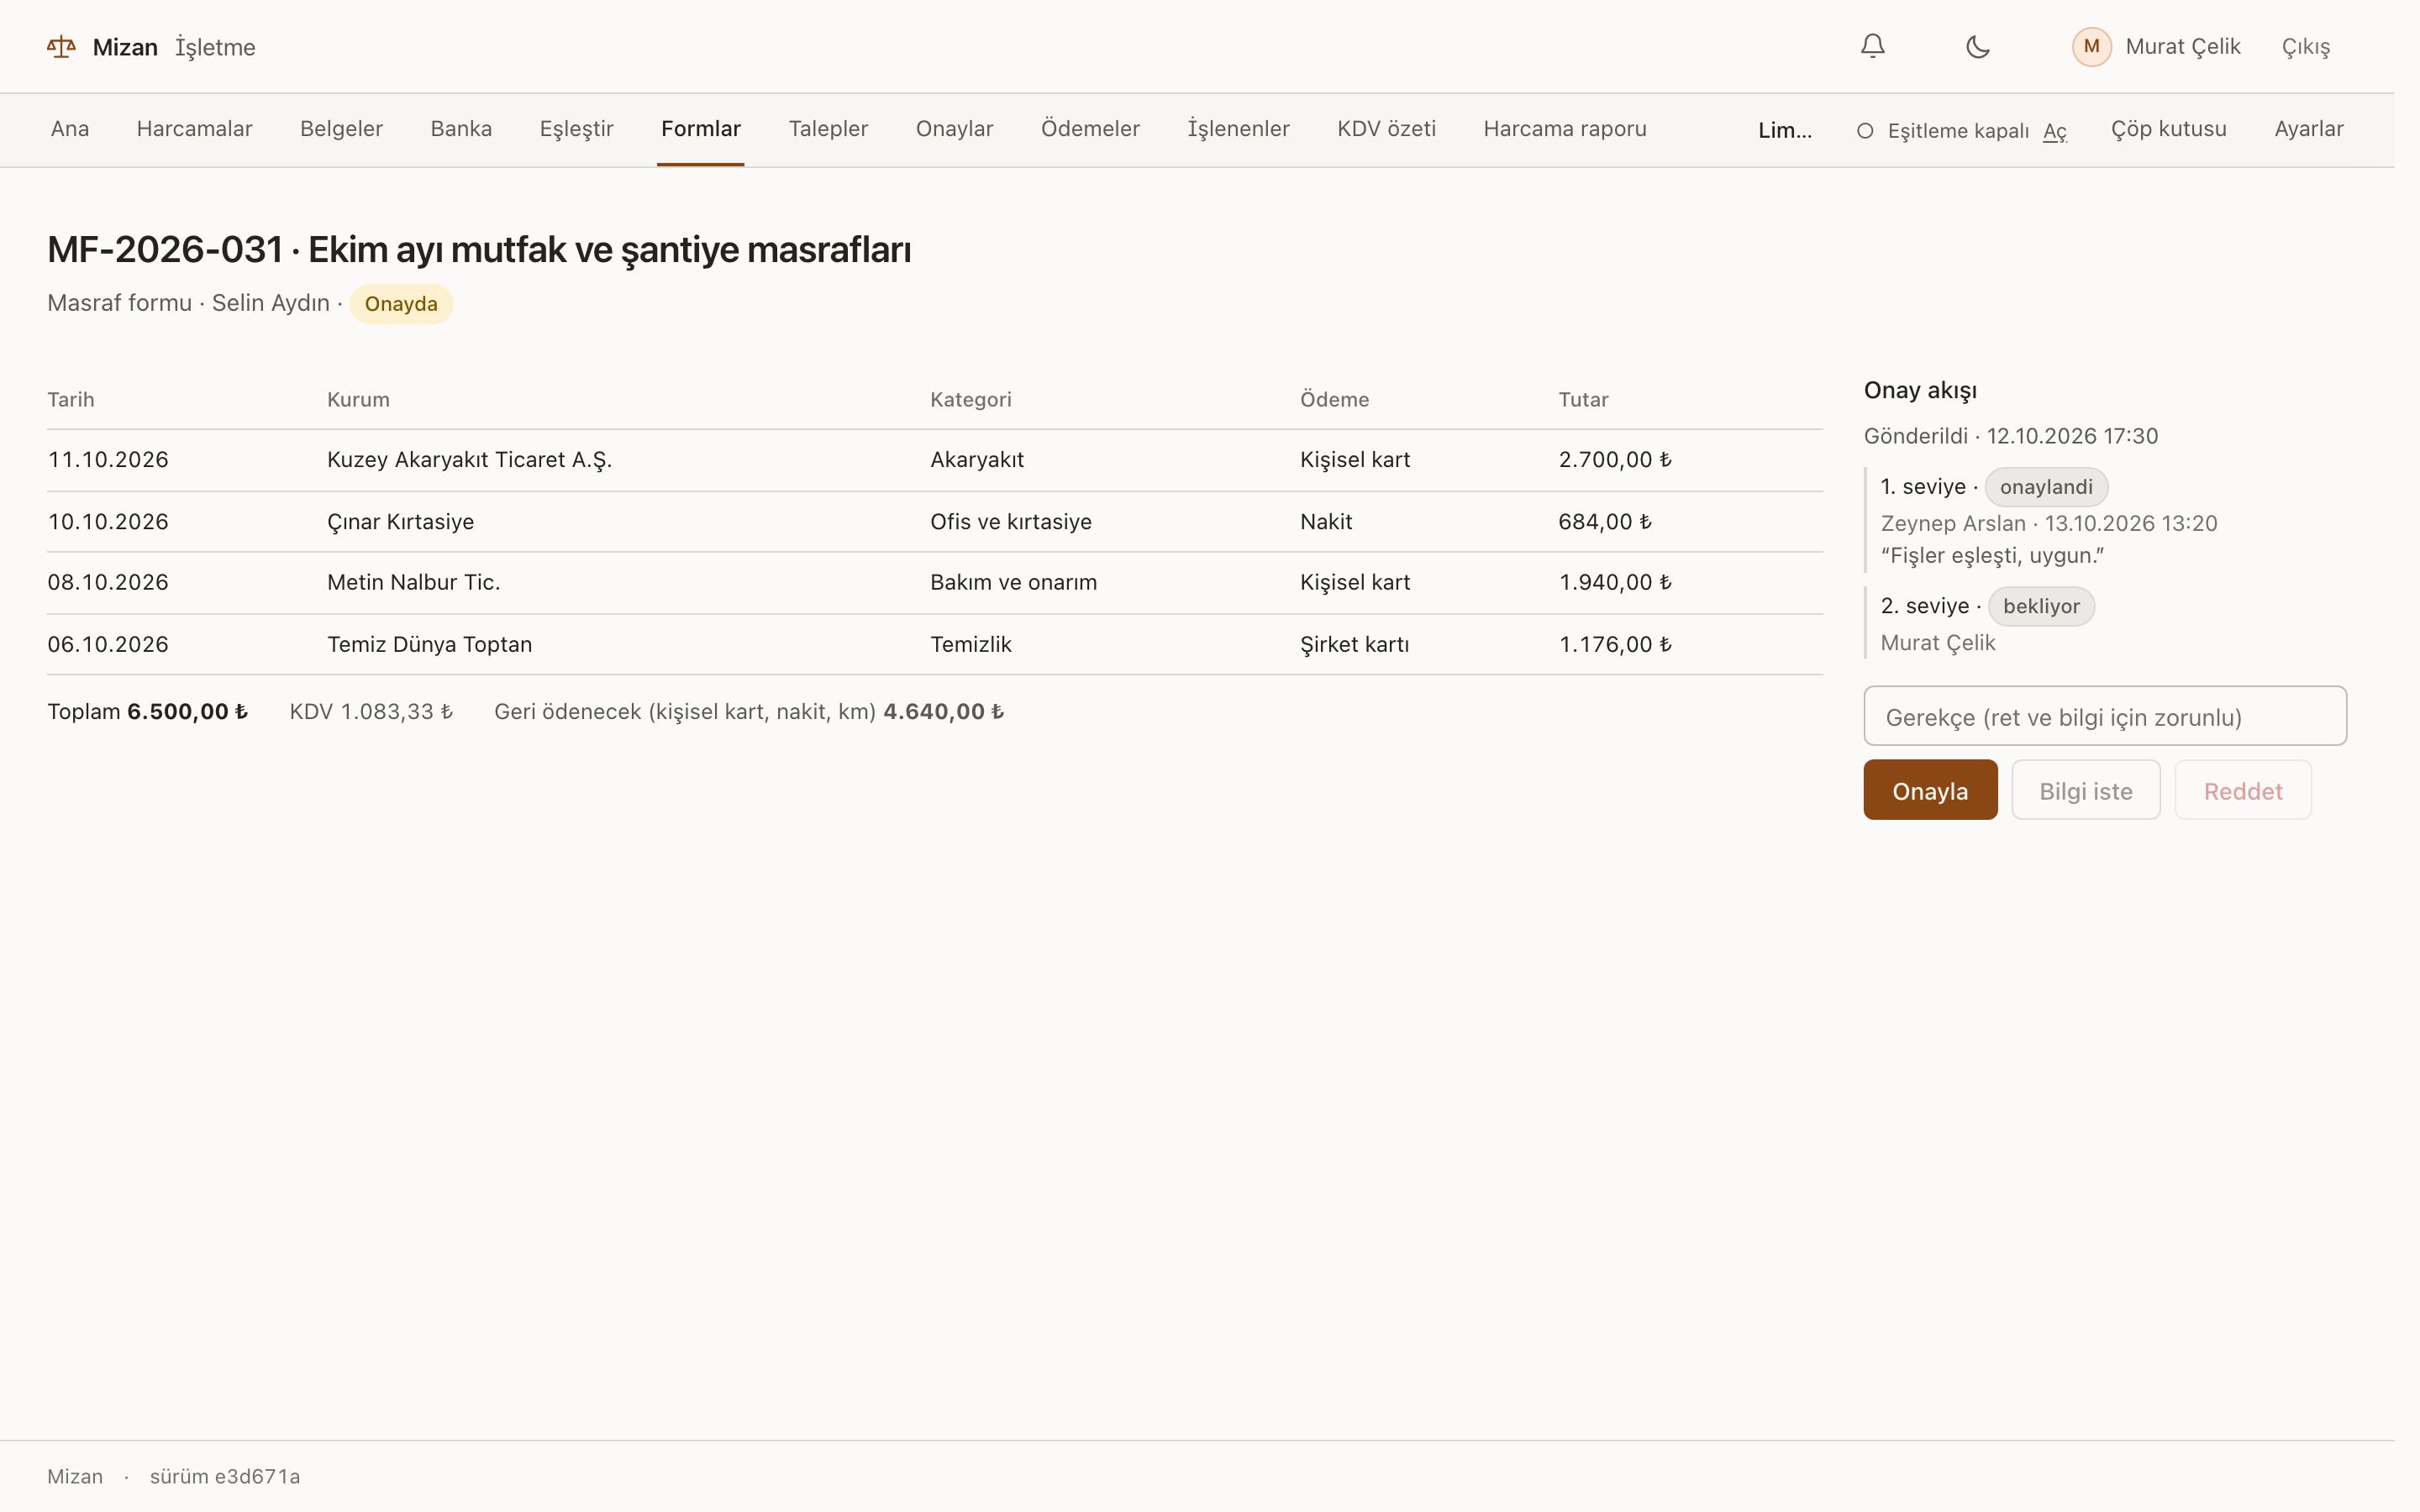Viewport: 2420px width, 1512px height.
Task: Select the Formlar tab
Action: (701, 129)
